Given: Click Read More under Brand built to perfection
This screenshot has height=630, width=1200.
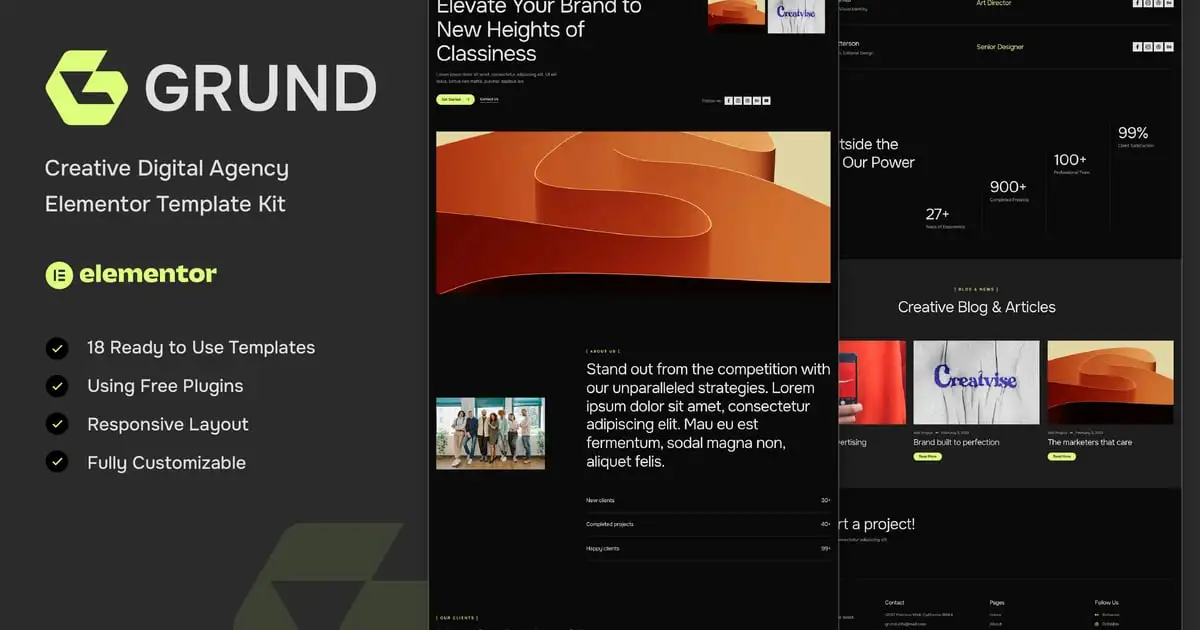Looking at the screenshot, I should [927, 456].
